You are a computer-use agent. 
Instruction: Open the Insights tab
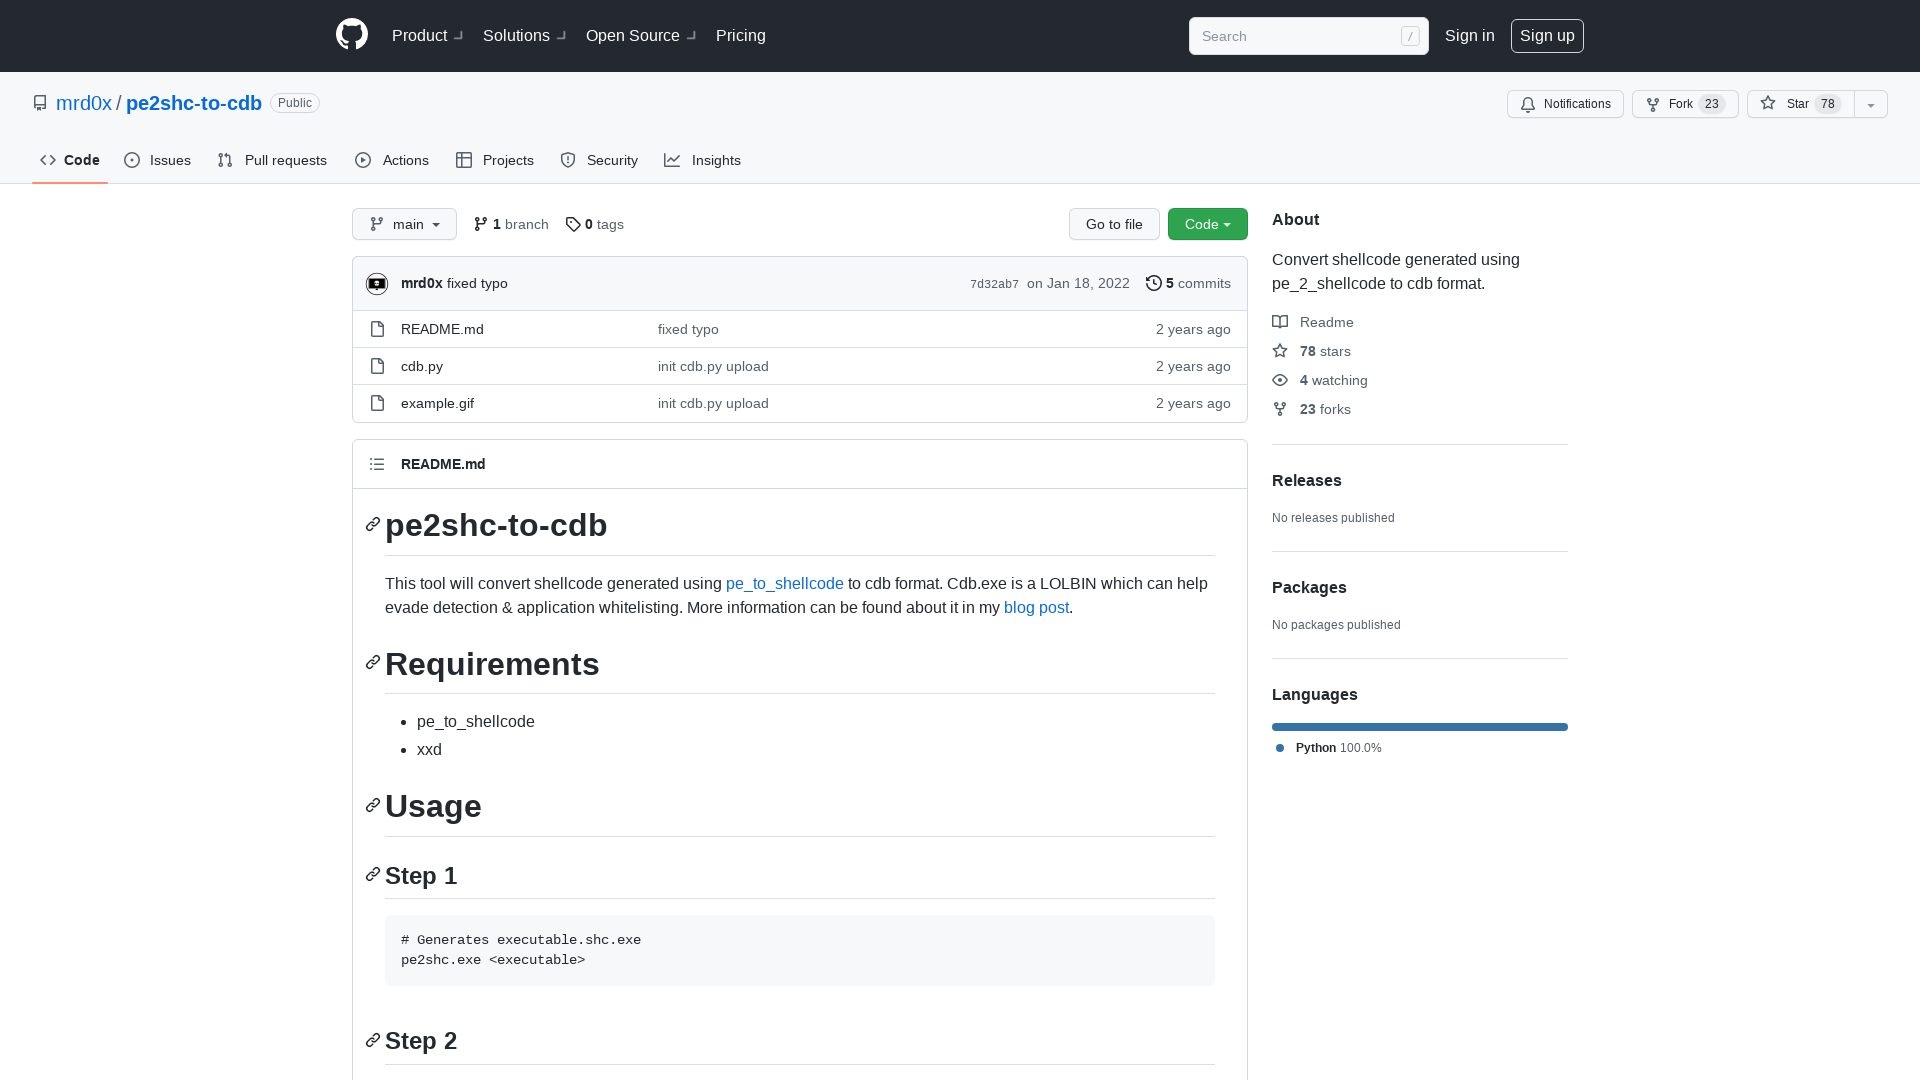pos(703,160)
